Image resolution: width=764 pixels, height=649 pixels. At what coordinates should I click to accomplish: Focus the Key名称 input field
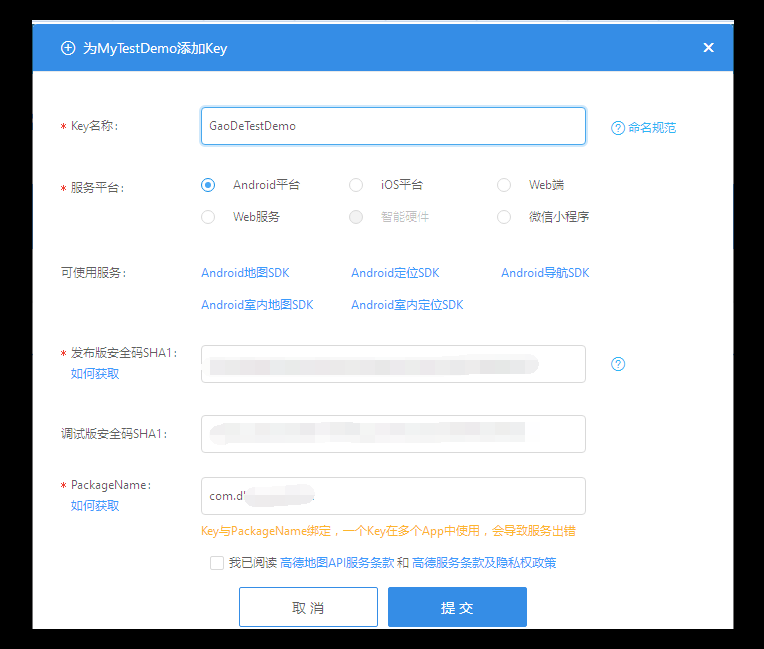pos(393,126)
